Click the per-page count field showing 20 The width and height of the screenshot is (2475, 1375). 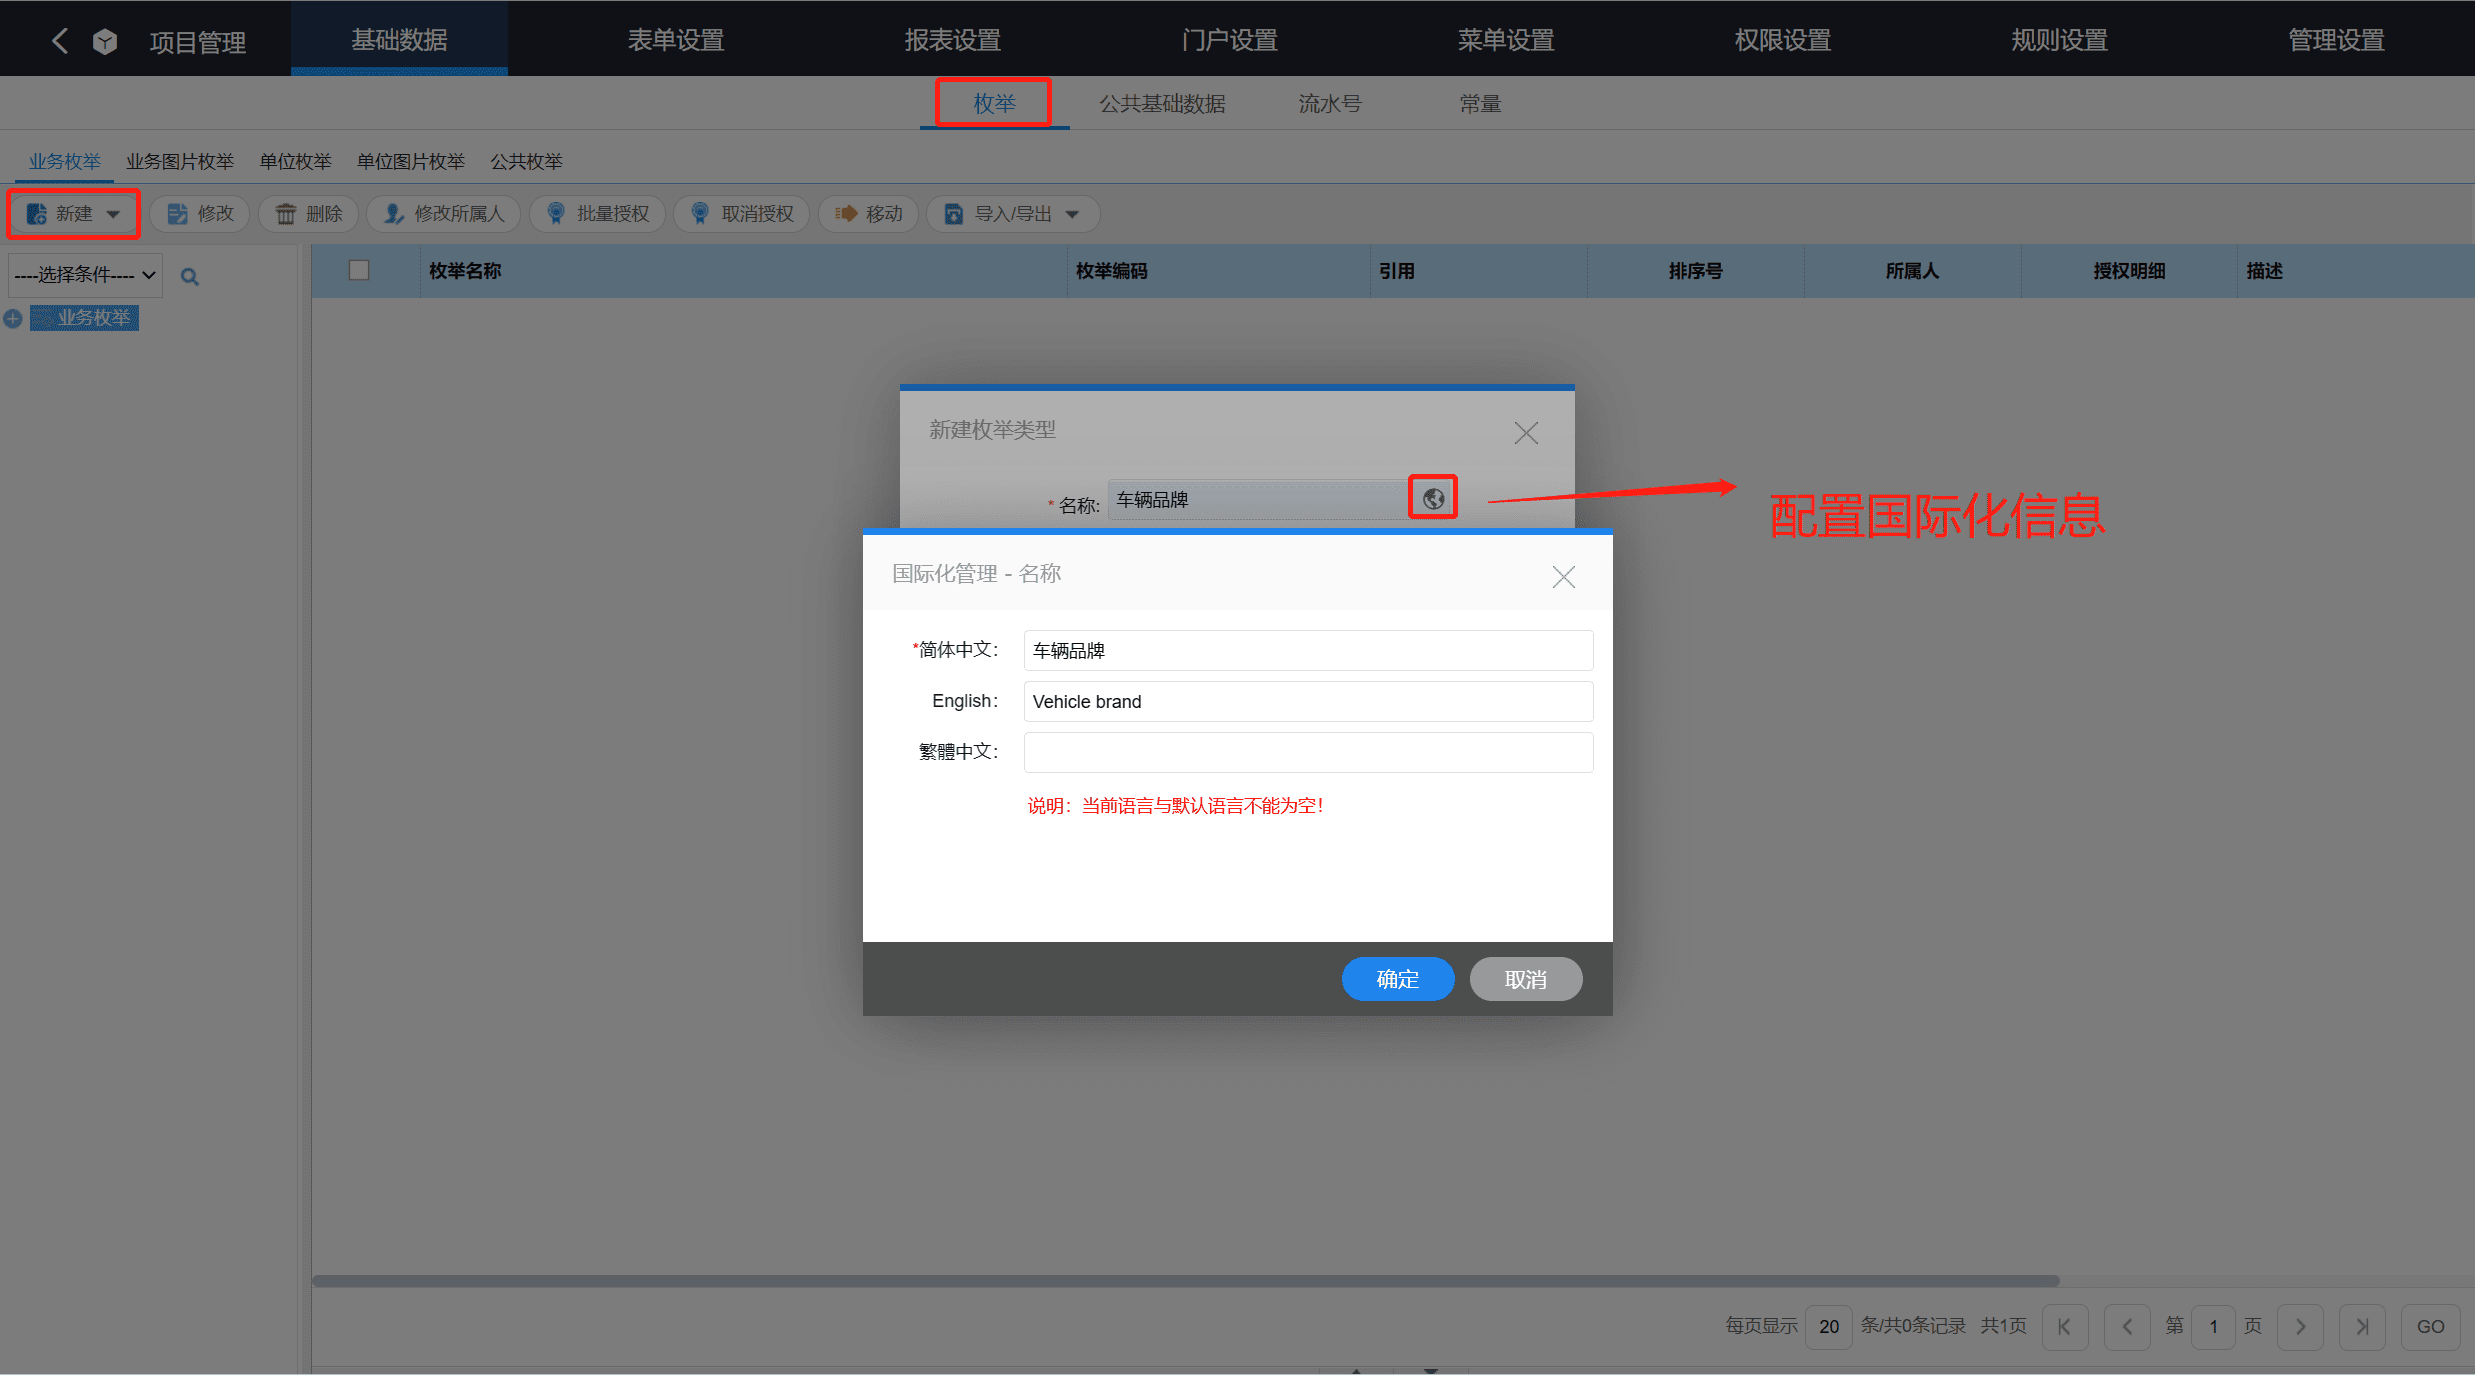click(1829, 1327)
